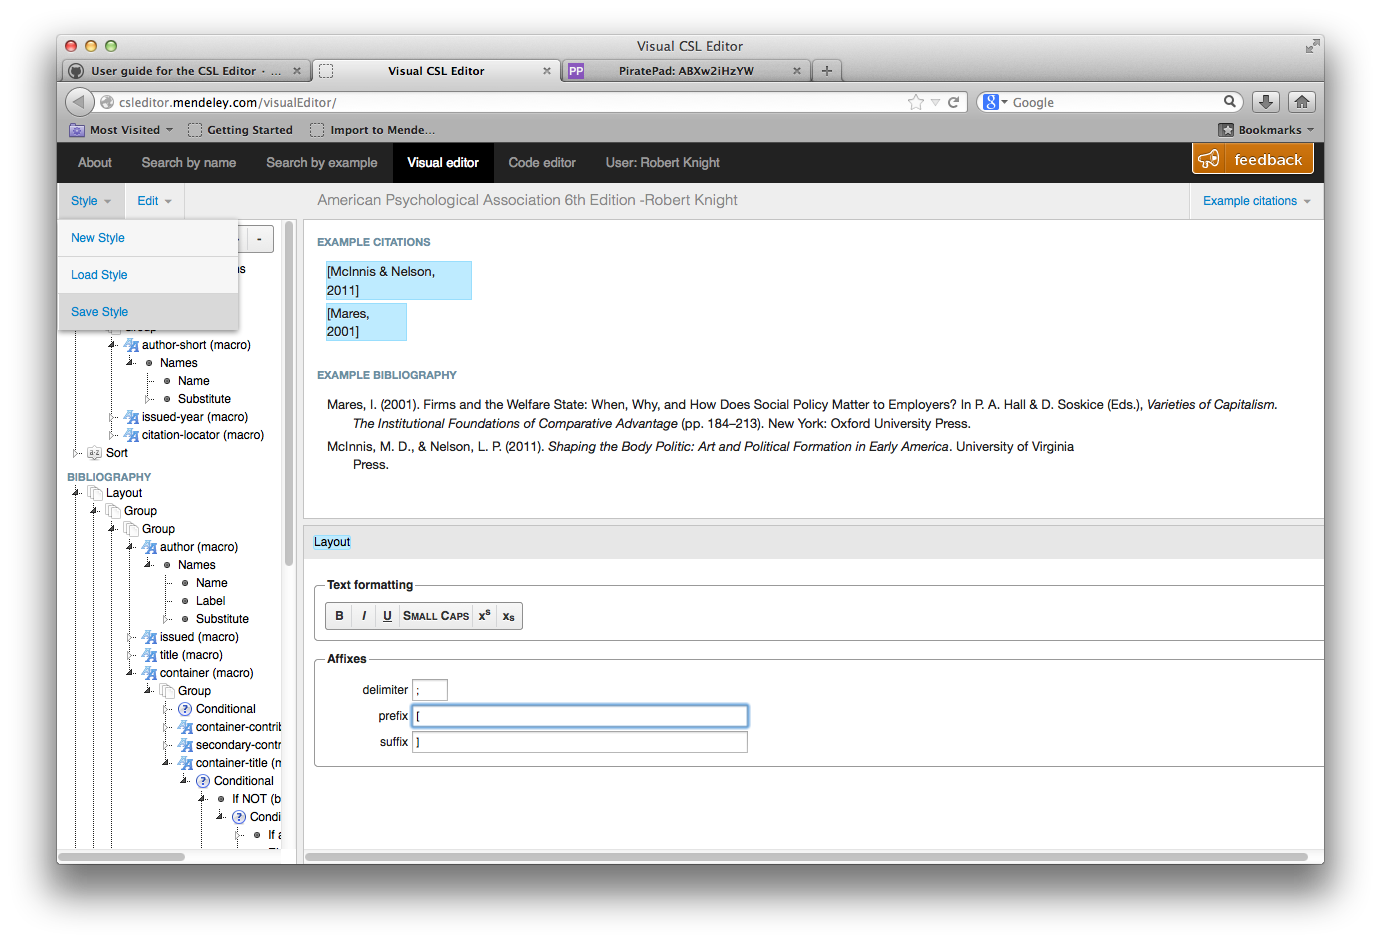Collapse bibliography Layout node
Screen dimensions: 1381x943
tap(77, 493)
